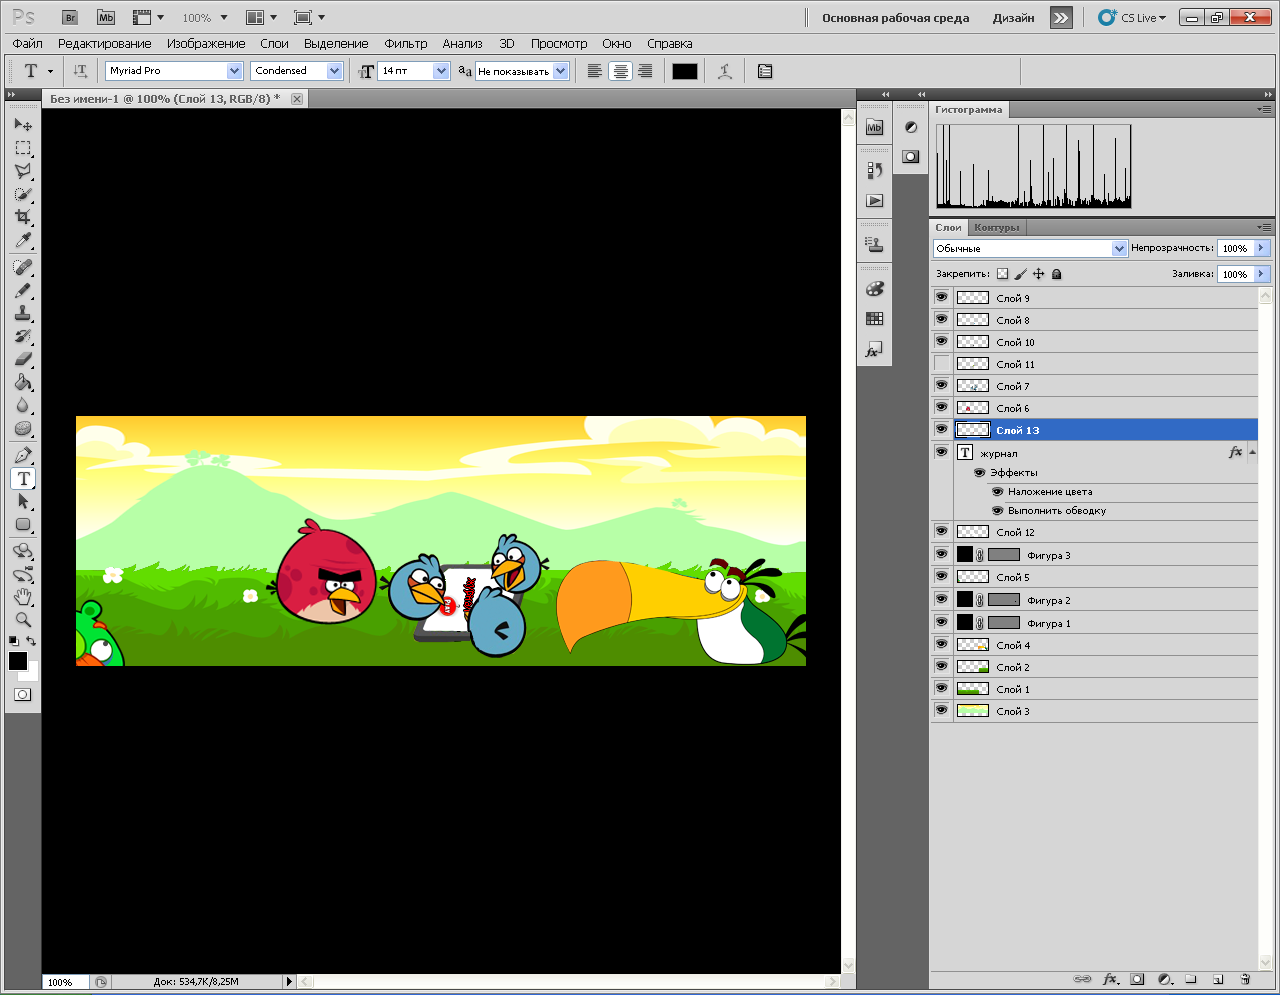1280x995 pixels.
Task: Click the Delete layer trash icon
Action: 1245,979
